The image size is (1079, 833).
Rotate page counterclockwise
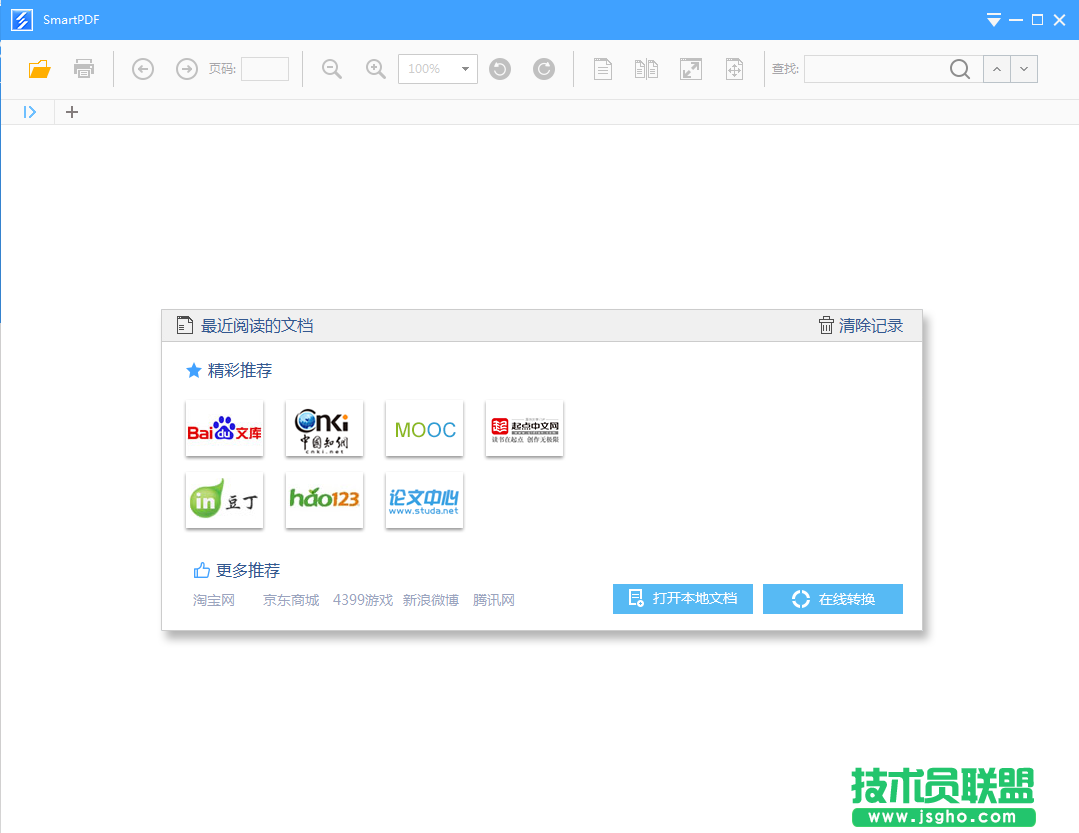[500, 69]
